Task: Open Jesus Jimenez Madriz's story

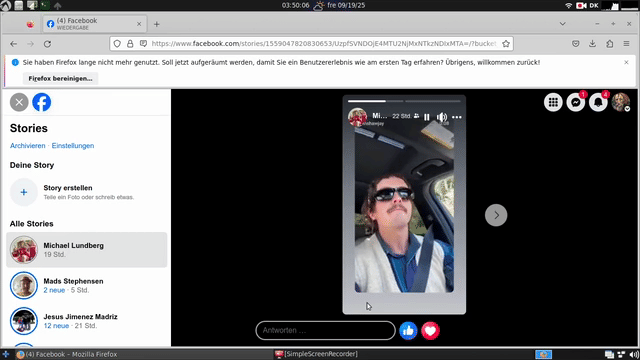Action: [87, 321]
